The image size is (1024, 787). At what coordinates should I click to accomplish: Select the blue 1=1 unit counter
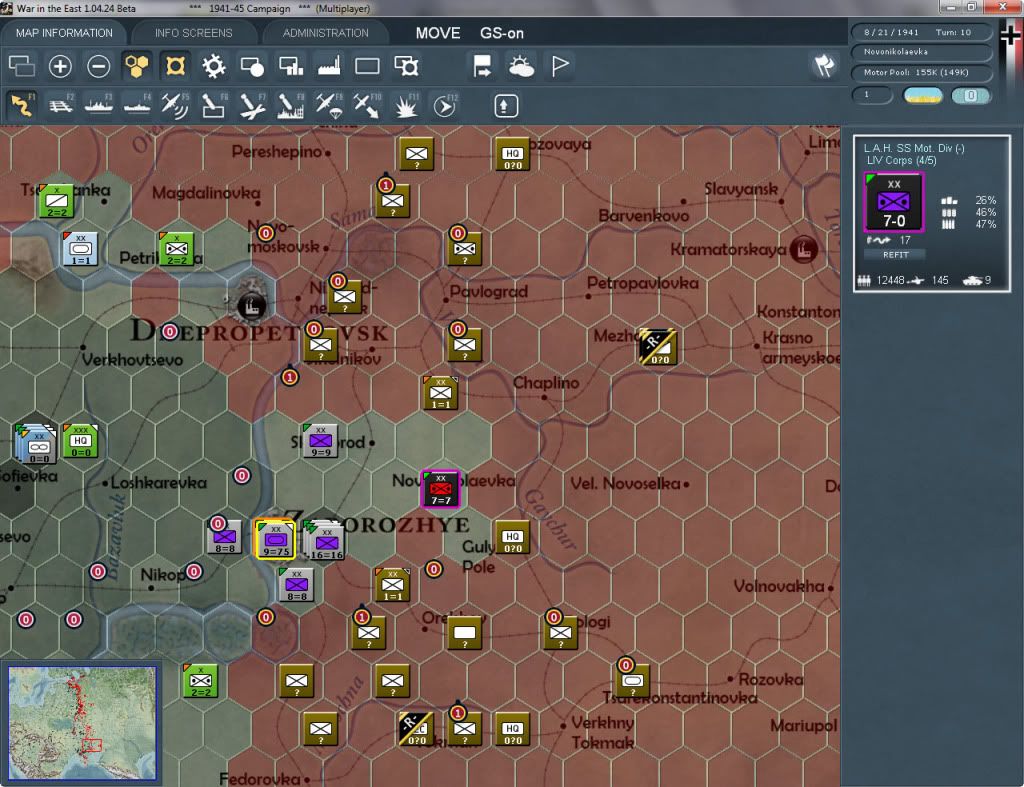pyautogui.click(x=80, y=249)
